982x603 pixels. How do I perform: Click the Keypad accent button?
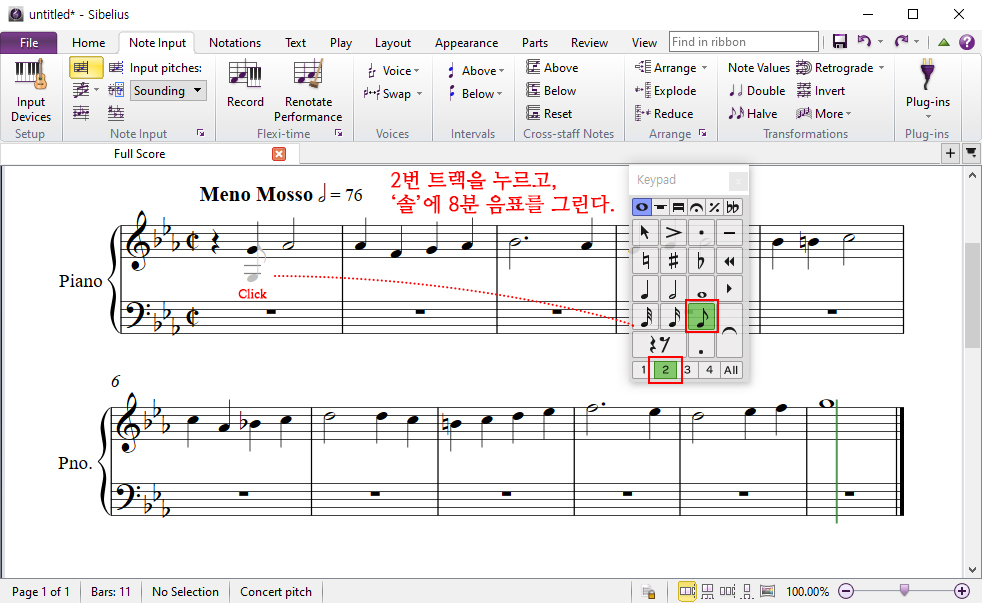(673, 233)
